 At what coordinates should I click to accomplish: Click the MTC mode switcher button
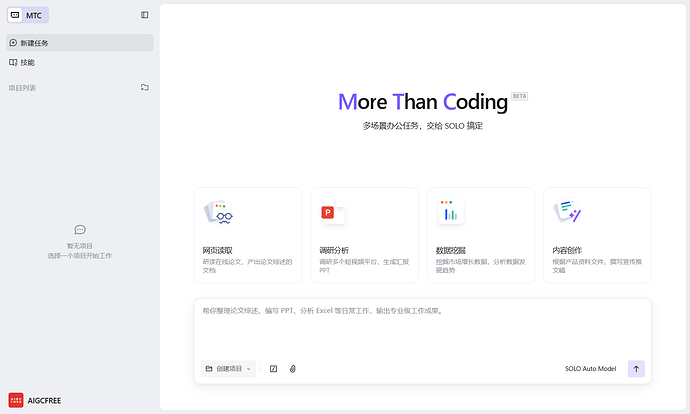click(28, 15)
